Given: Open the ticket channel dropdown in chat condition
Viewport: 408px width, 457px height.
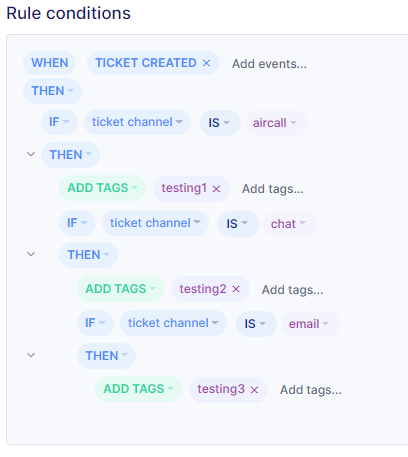Looking at the screenshot, I should click(x=155, y=223).
